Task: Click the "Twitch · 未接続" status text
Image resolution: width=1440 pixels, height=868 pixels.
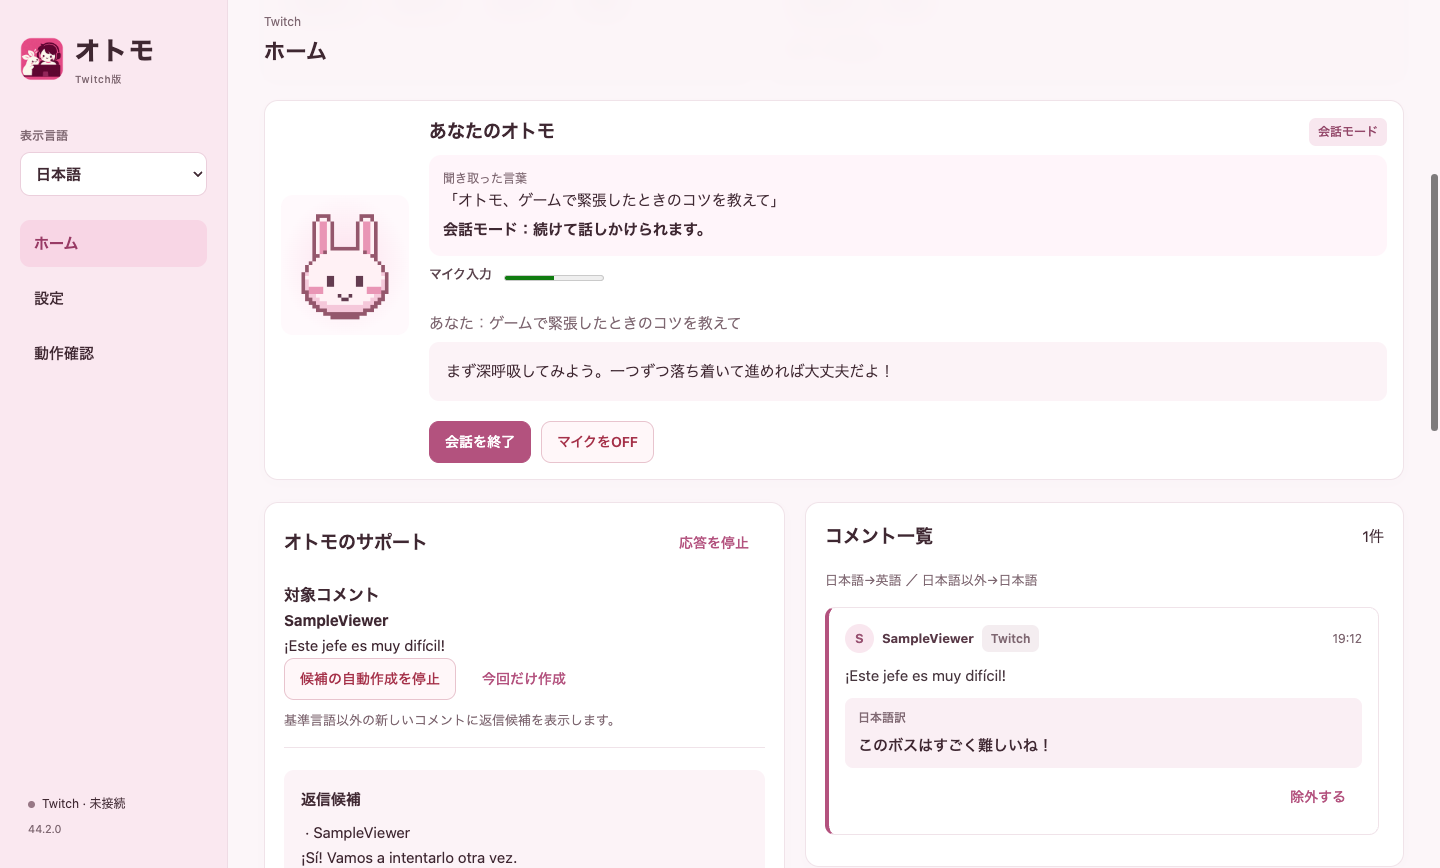Action: 84,804
